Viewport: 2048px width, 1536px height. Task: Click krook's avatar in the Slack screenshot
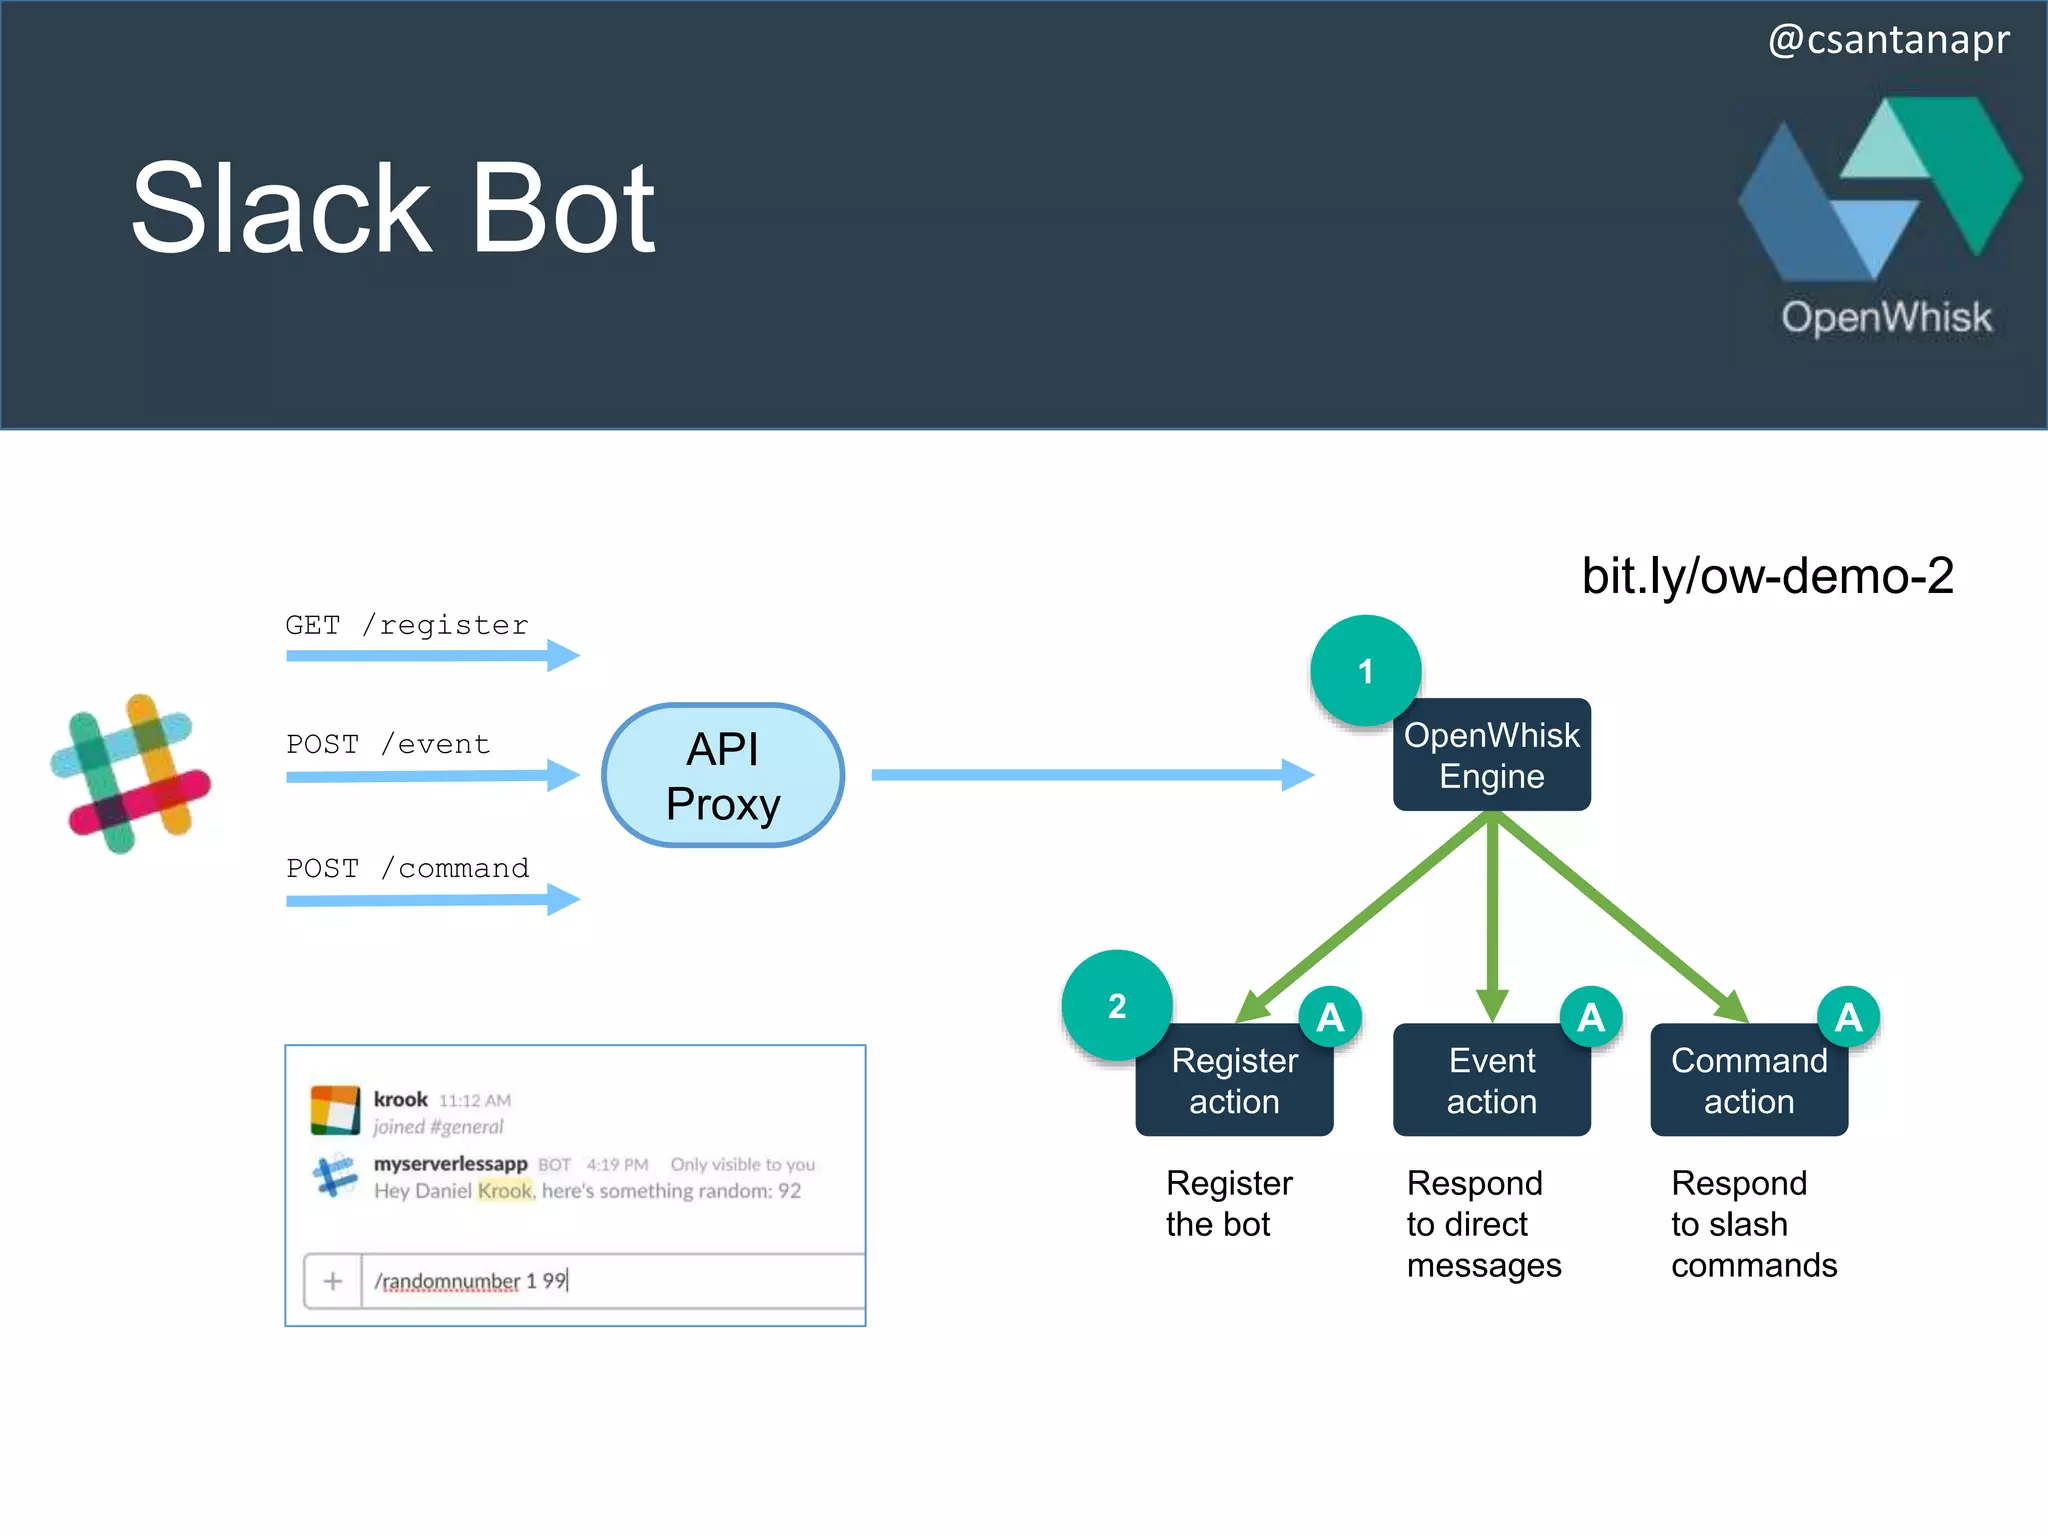pyautogui.click(x=335, y=1110)
